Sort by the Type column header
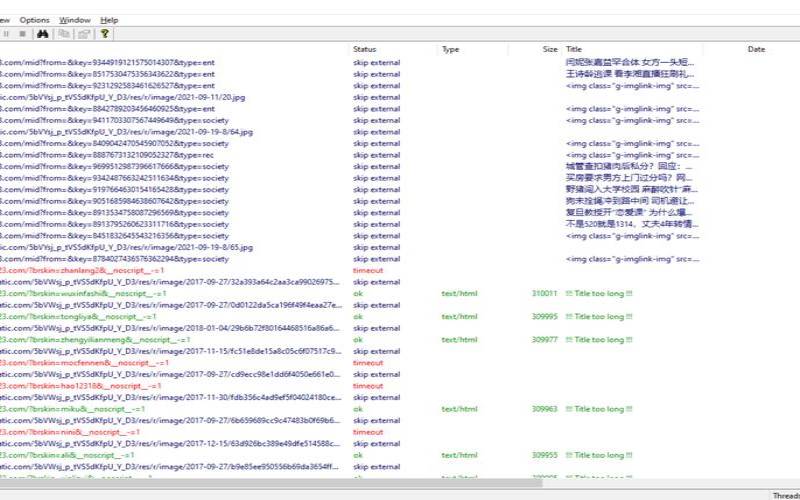The width and height of the screenshot is (800, 500). click(451, 49)
